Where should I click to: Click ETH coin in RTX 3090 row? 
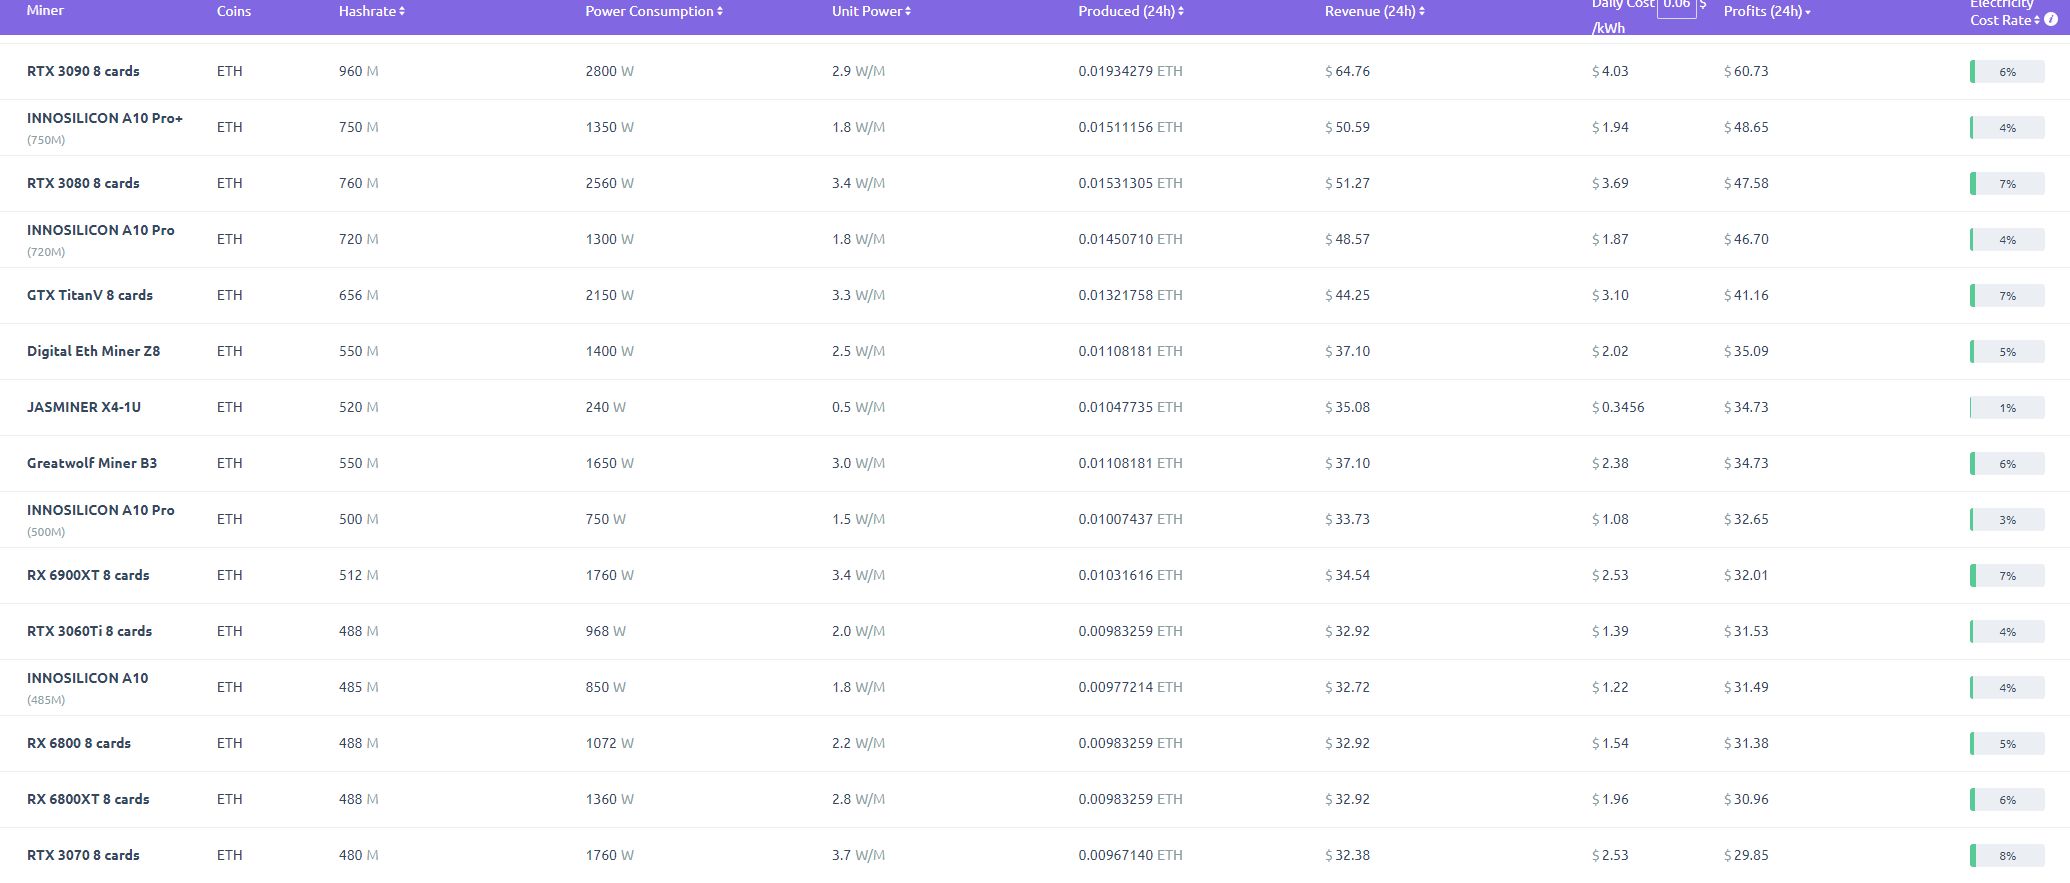[230, 71]
